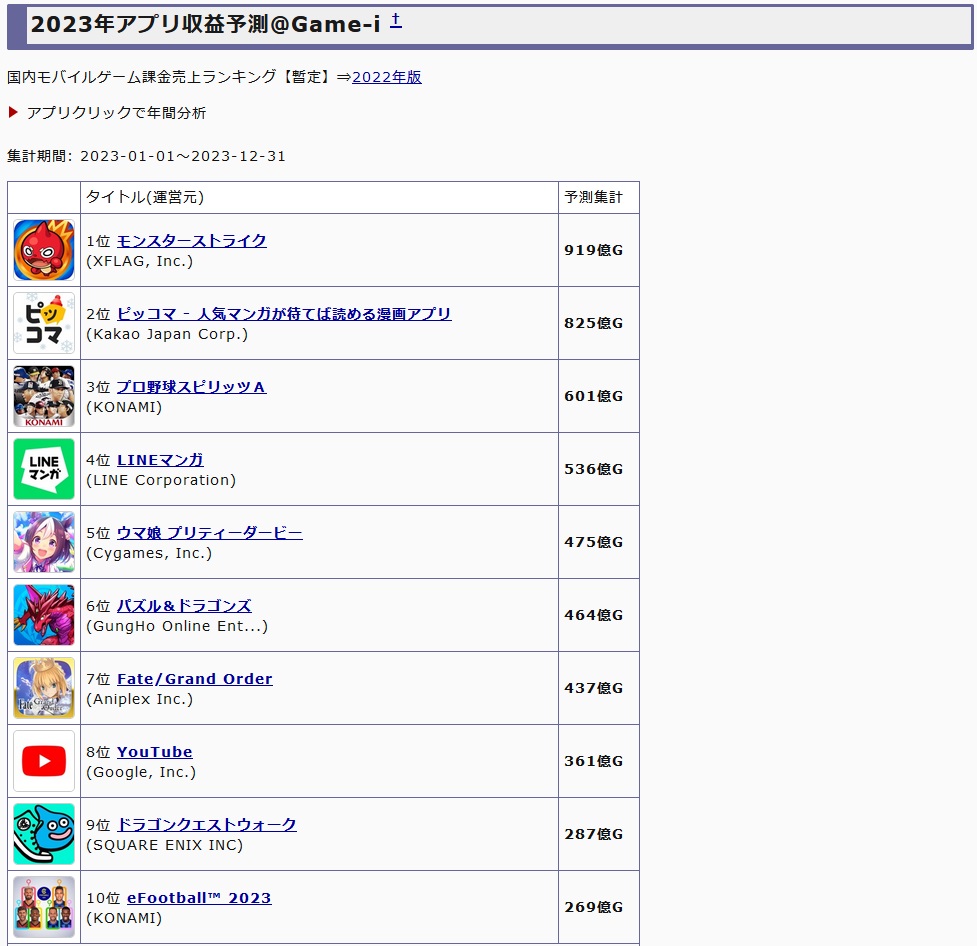Select the 601億G revenue value
This screenshot has width=977, height=946.
pyautogui.click(x=594, y=396)
